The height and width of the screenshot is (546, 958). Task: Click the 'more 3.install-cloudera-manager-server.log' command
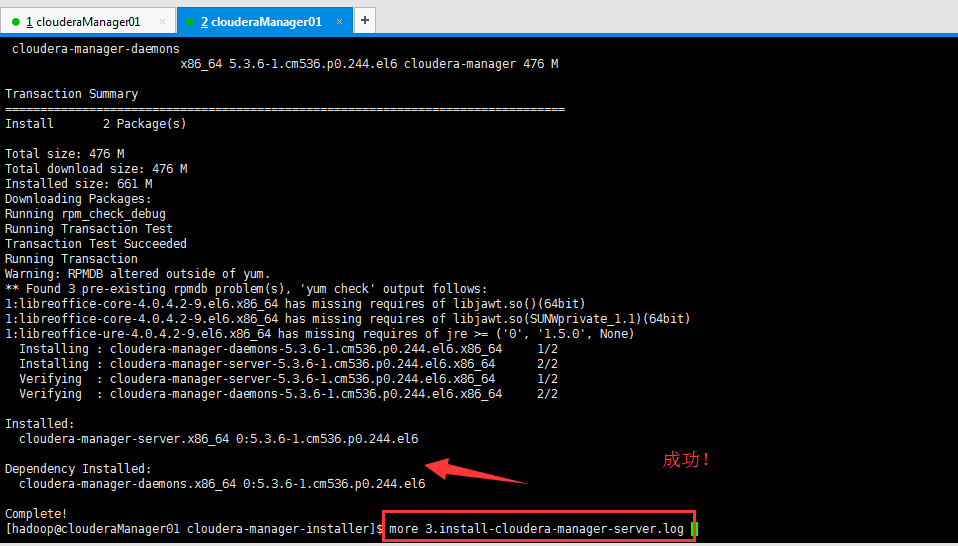536,529
